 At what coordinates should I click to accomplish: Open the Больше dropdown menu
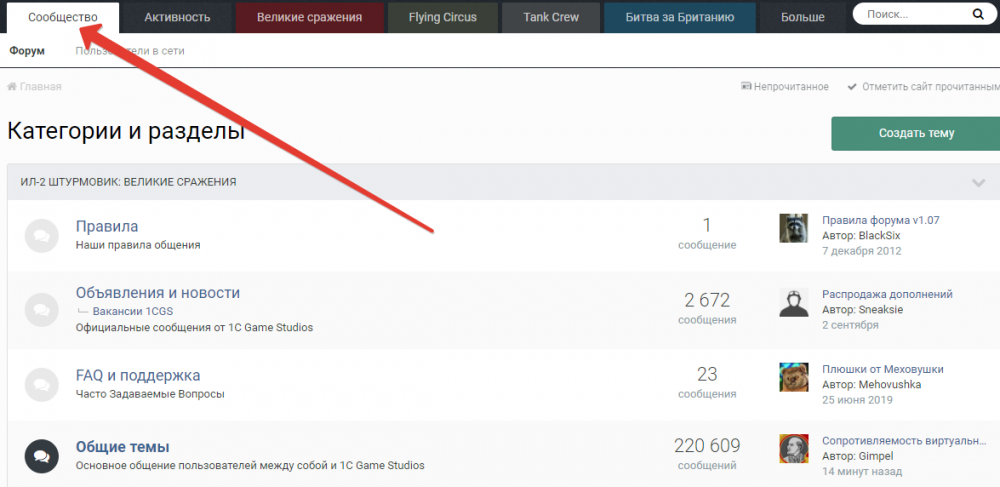[x=803, y=17]
